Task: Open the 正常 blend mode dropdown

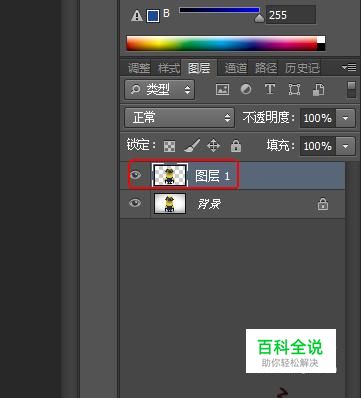Action: (x=179, y=118)
